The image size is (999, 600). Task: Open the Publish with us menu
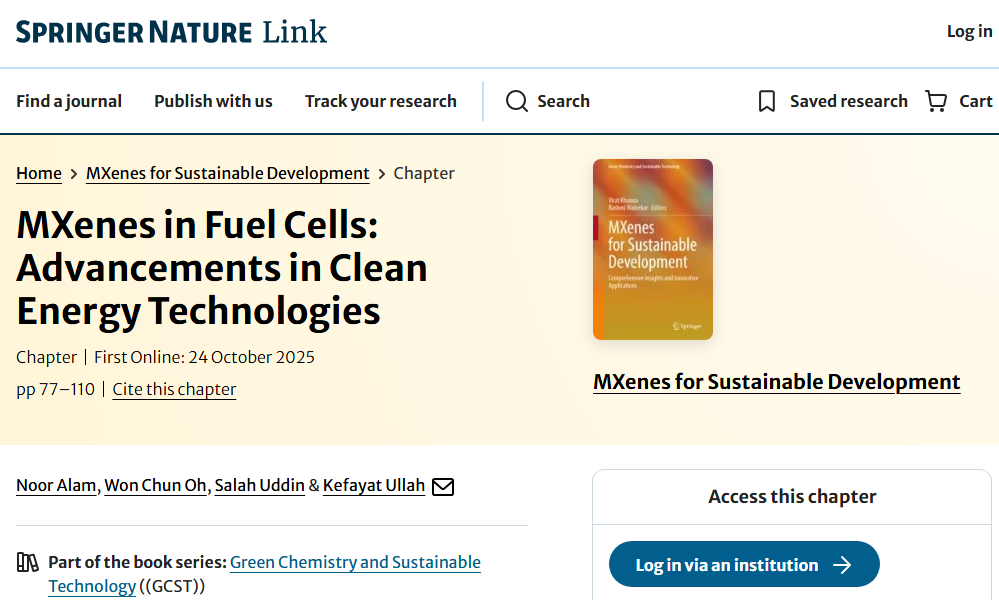[x=213, y=101]
